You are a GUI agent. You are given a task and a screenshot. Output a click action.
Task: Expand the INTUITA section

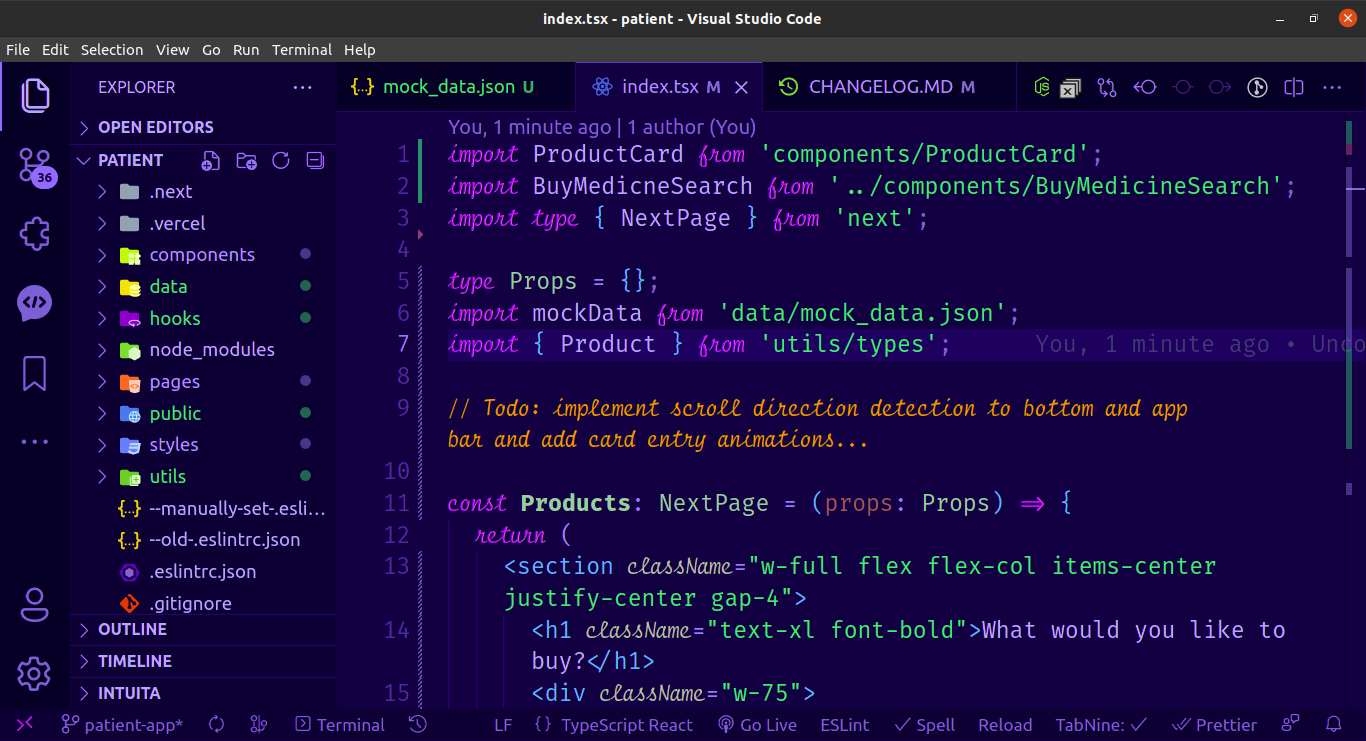[x=203, y=693]
